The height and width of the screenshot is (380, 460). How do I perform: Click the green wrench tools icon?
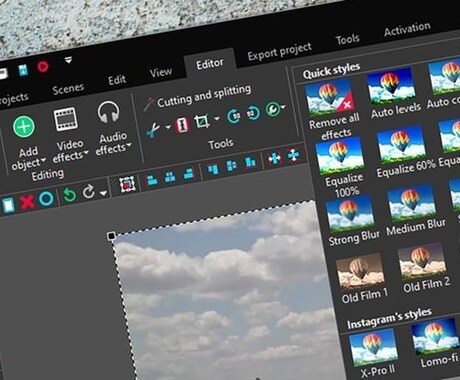pyautogui.click(x=273, y=109)
